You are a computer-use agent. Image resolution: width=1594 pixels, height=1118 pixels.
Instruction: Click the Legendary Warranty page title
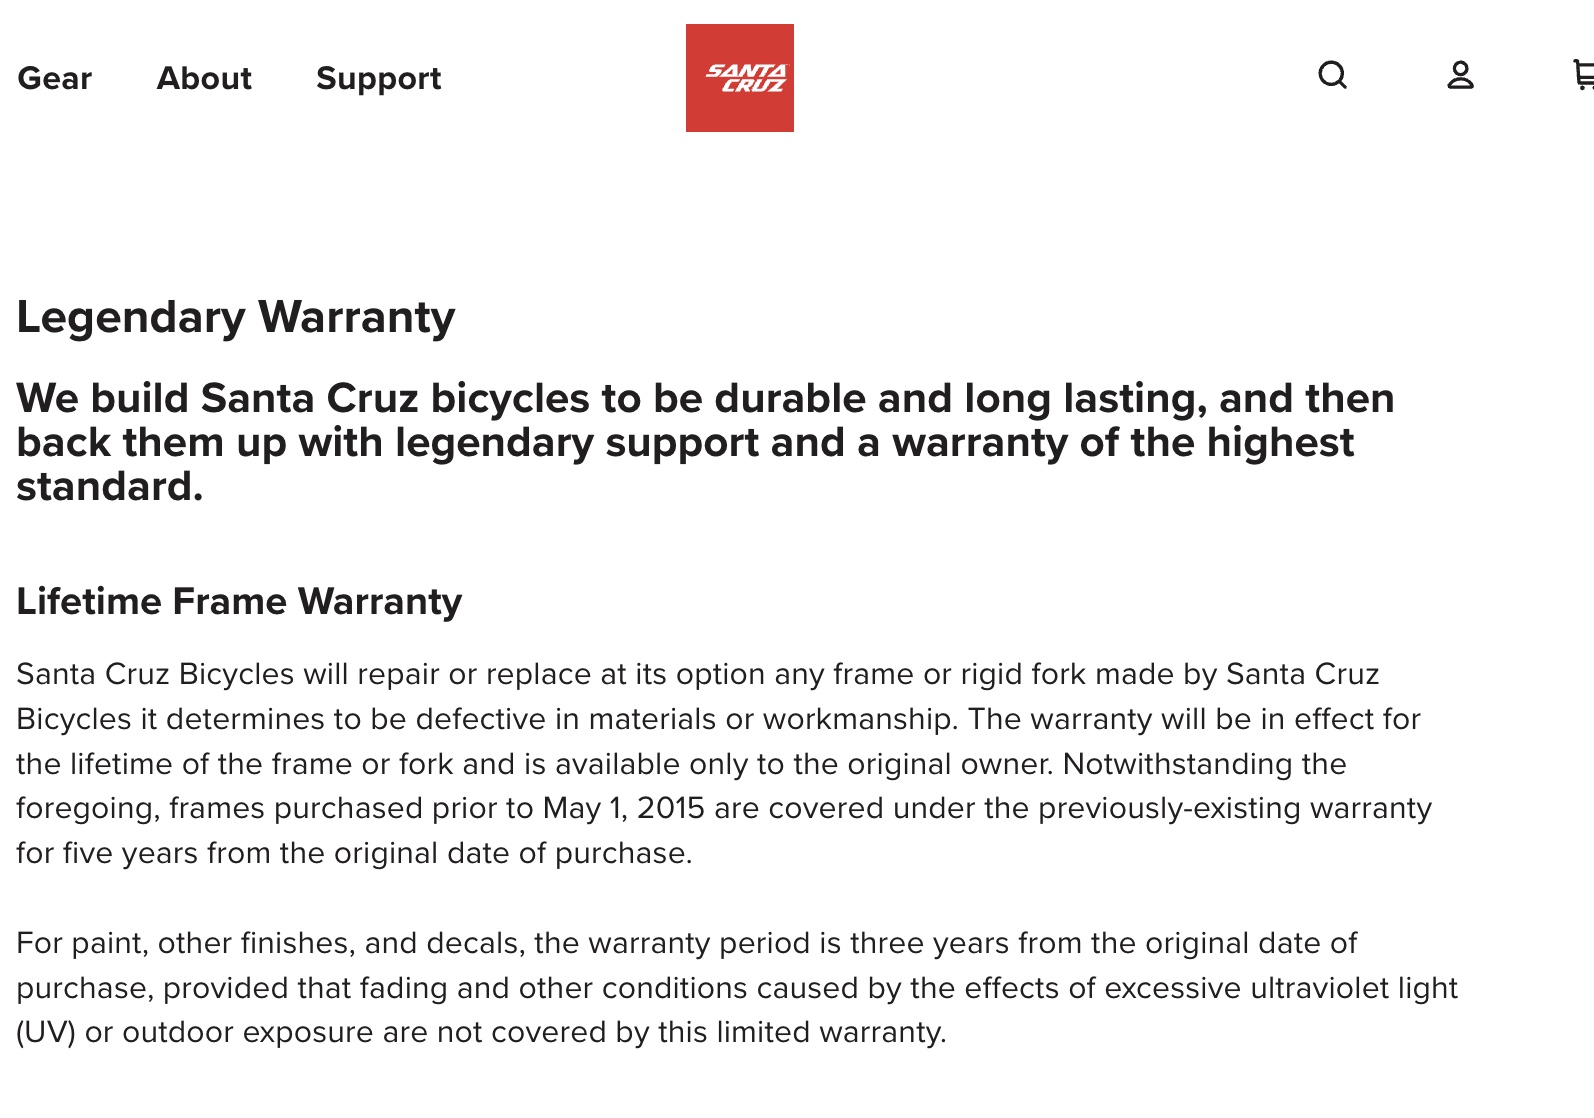click(235, 317)
